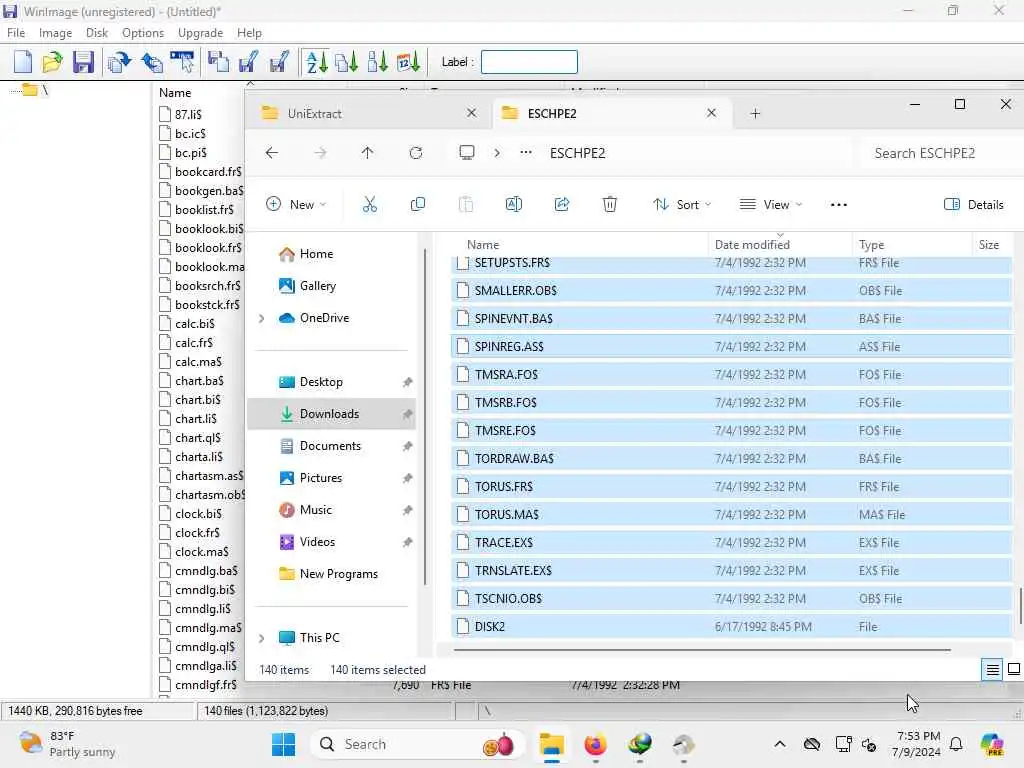
Task: Click the Extract files icon in WinImage toolbar
Action: coord(120,62)
